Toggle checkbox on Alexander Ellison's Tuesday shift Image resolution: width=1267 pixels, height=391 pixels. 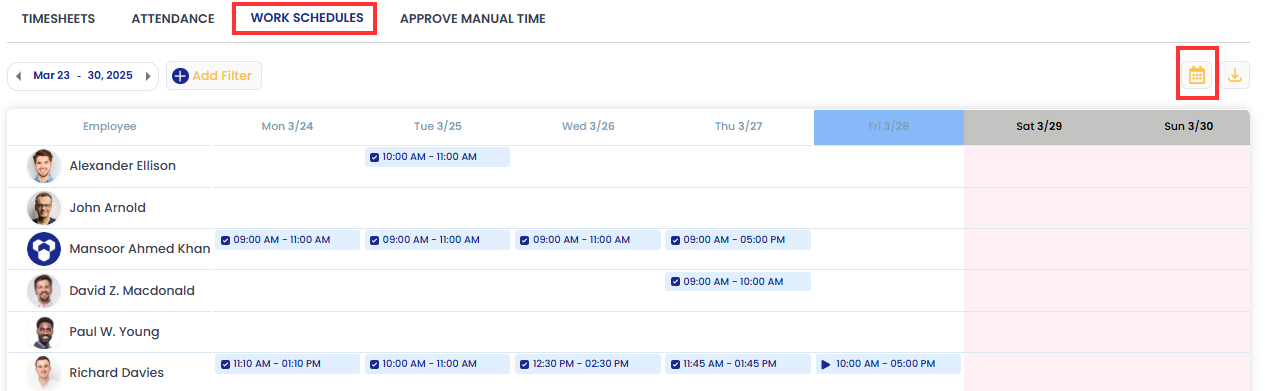click(x=375, y=157)
